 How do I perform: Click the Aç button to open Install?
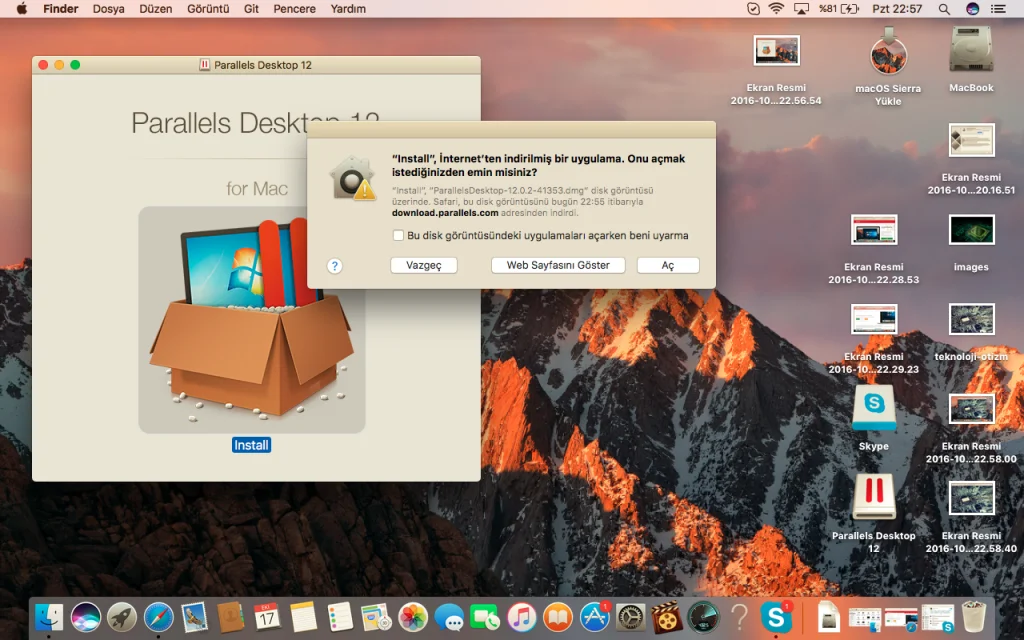(668, 266)
